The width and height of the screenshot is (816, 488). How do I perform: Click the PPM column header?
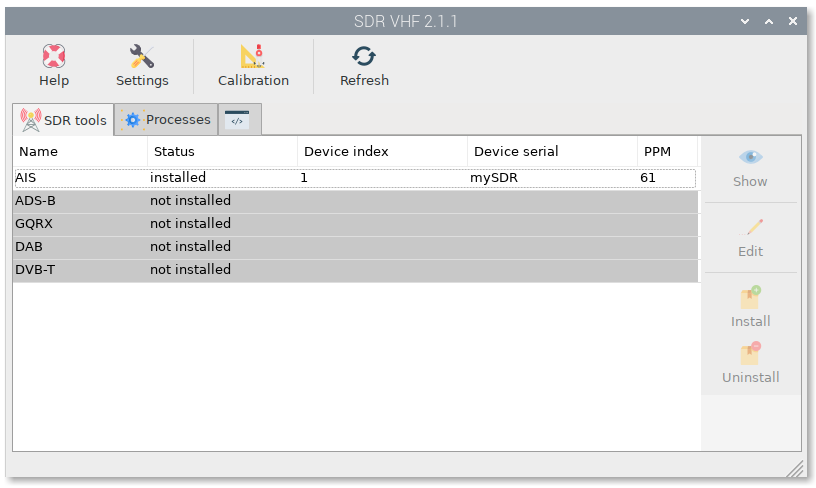[667, 151]
